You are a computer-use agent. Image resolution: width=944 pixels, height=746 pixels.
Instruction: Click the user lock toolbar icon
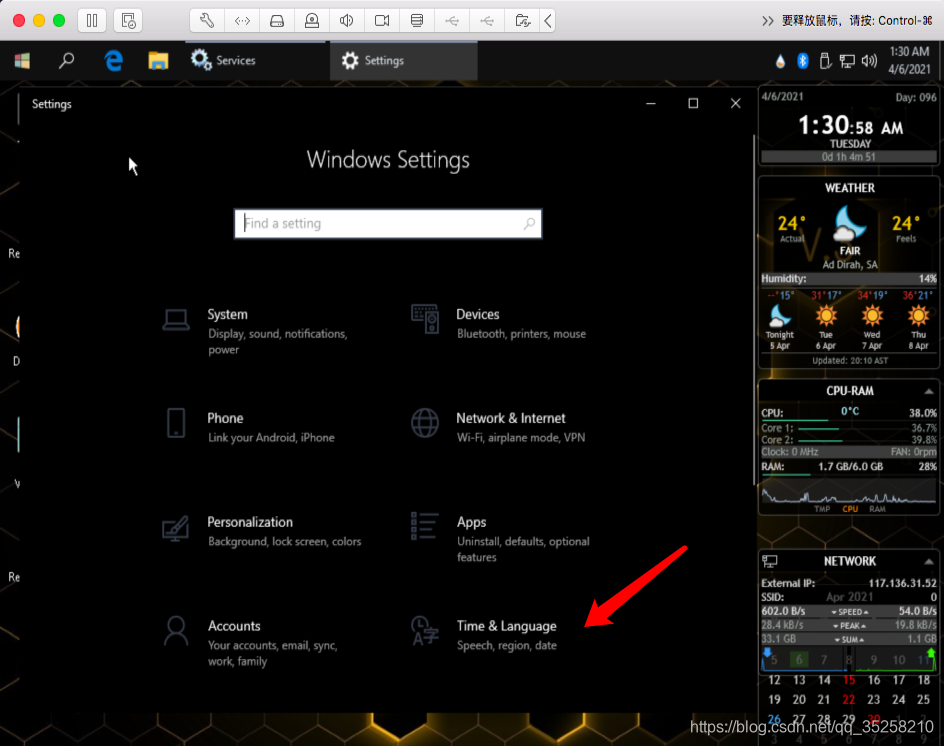tap(312, 20)
